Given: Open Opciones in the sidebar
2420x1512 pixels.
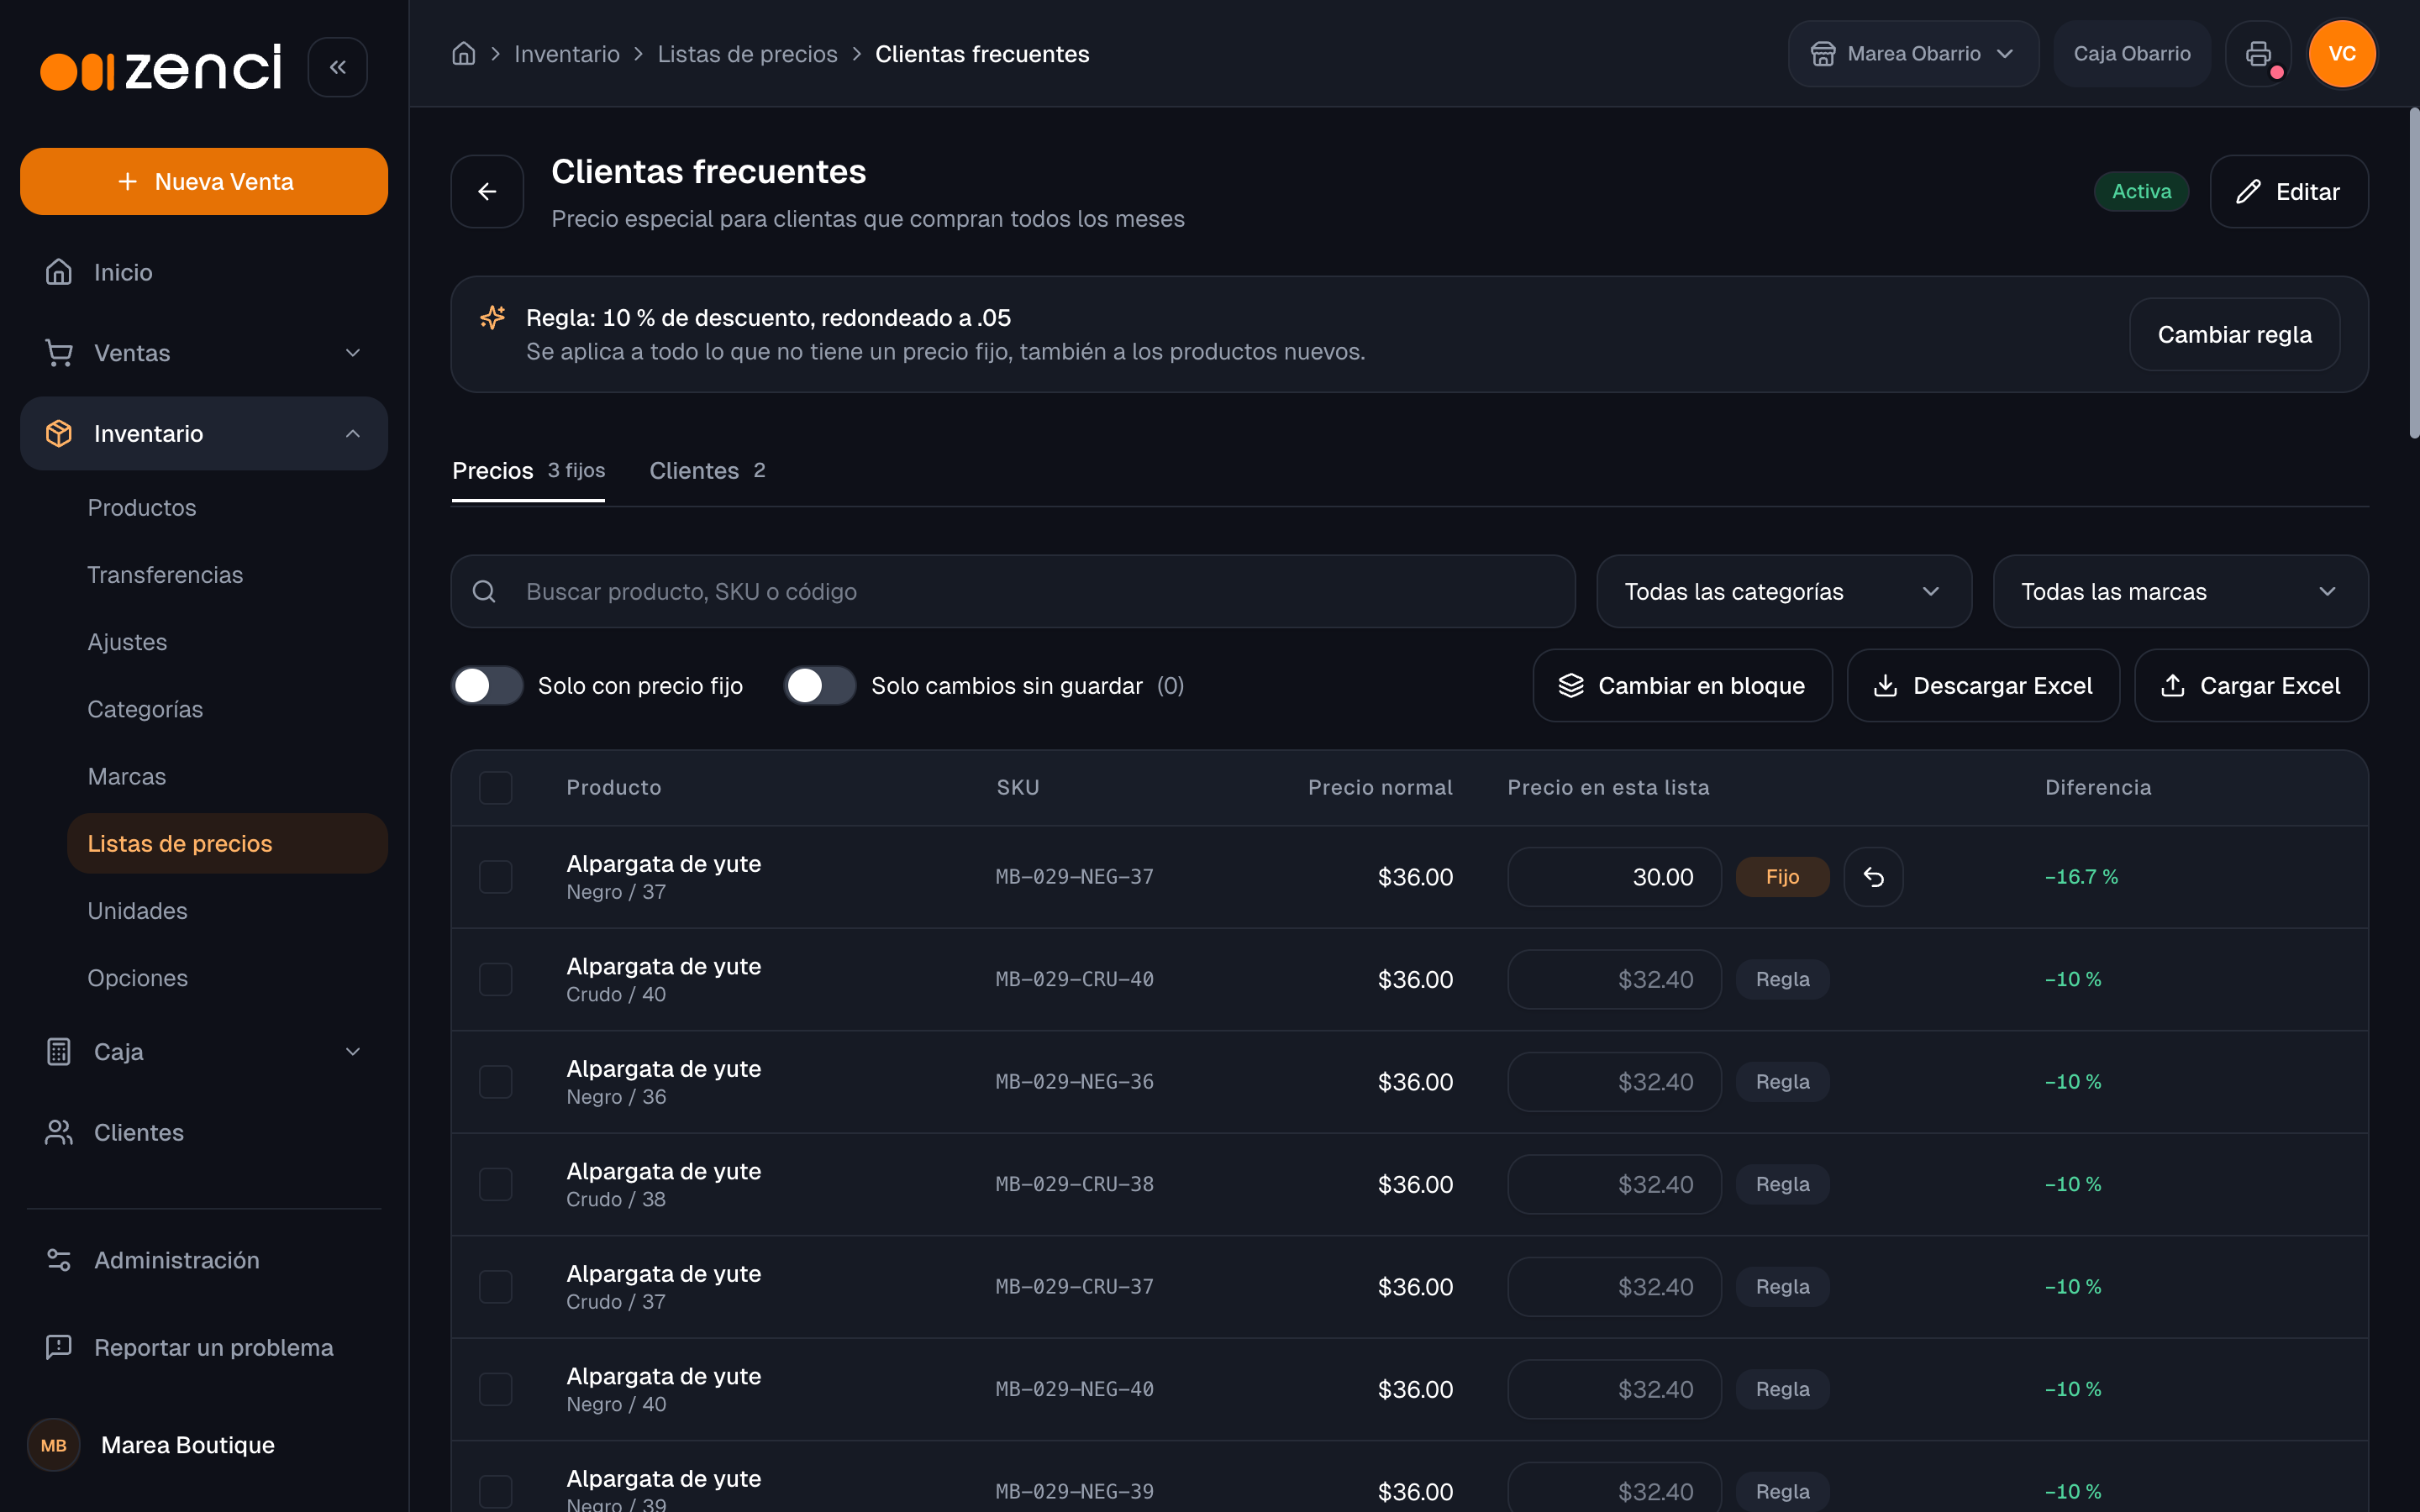Looking at the screenshot, I should [137, 978].
